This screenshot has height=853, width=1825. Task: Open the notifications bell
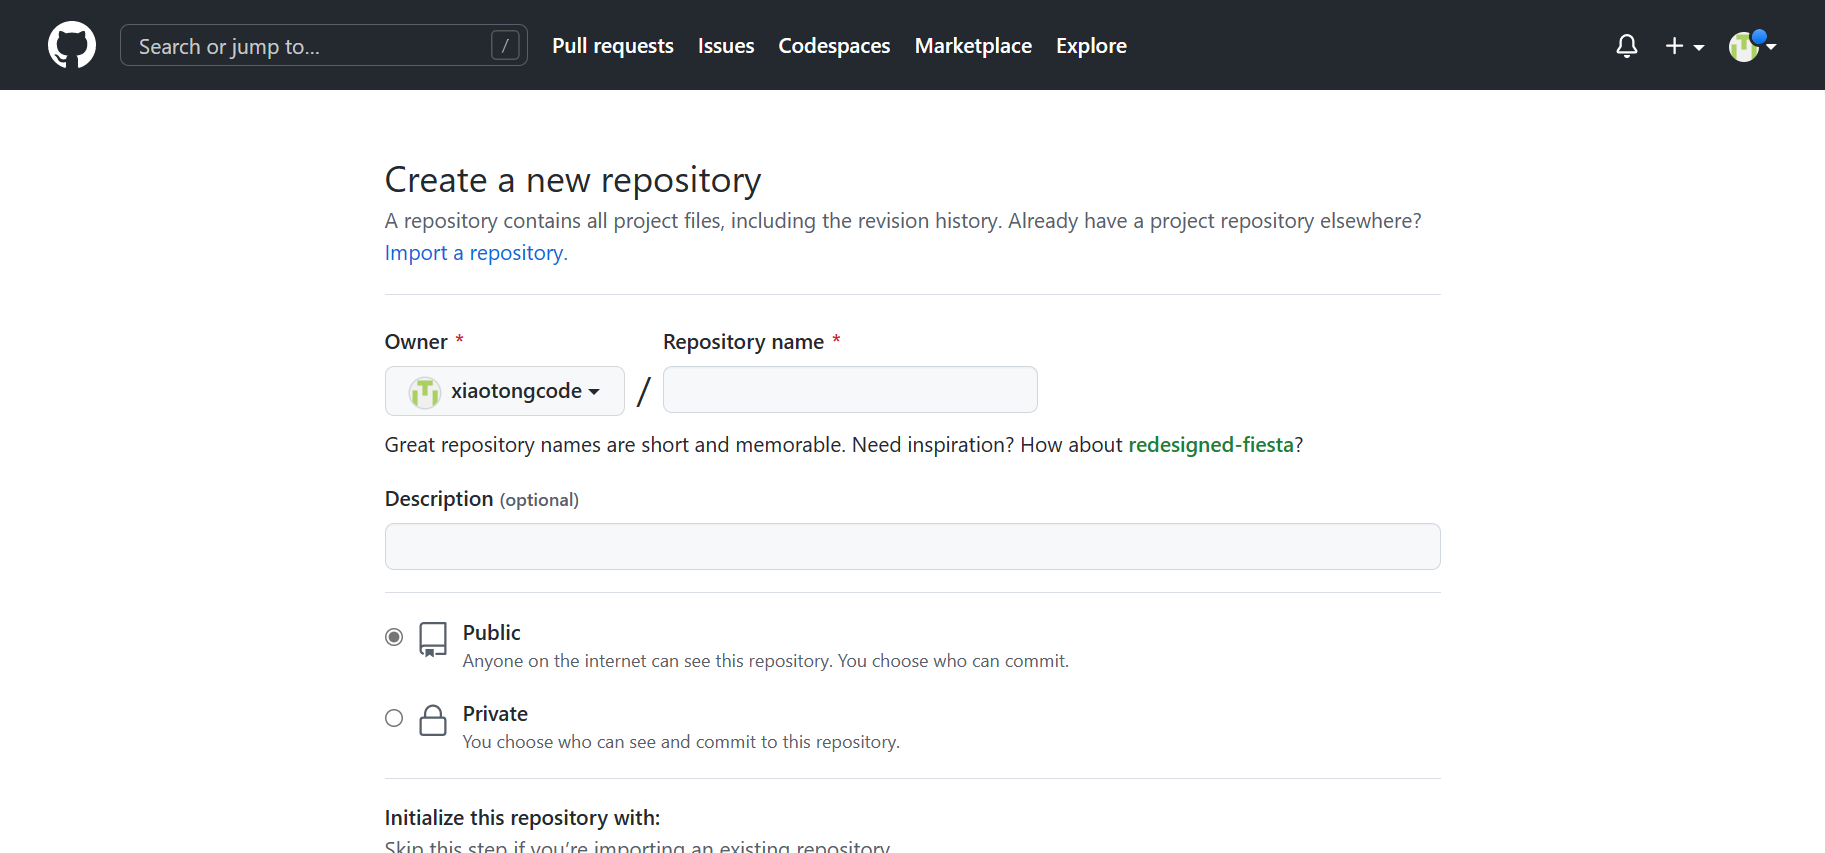pos(1627,46)
